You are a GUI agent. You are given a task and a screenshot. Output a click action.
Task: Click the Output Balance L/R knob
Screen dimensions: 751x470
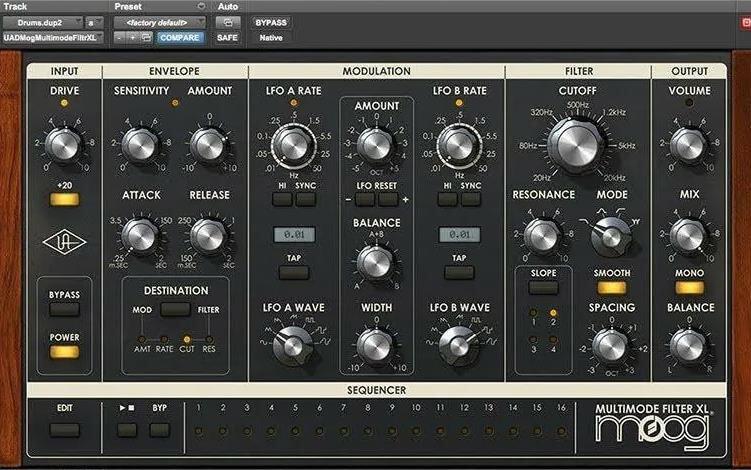(x=688, y=345)
